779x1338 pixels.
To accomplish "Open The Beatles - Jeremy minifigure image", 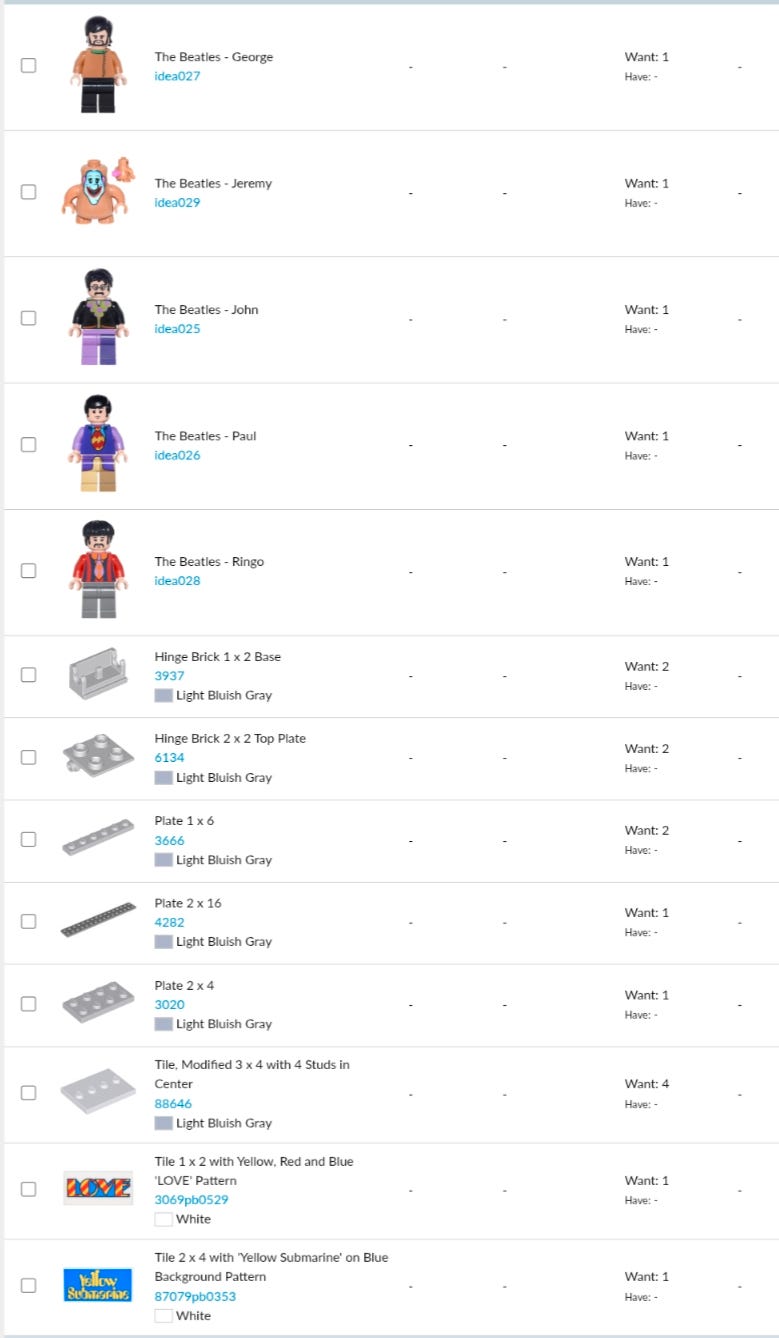I will pos(98,191).
